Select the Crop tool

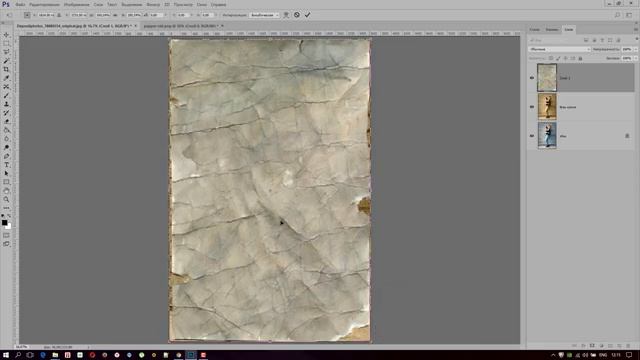point(6,69)
